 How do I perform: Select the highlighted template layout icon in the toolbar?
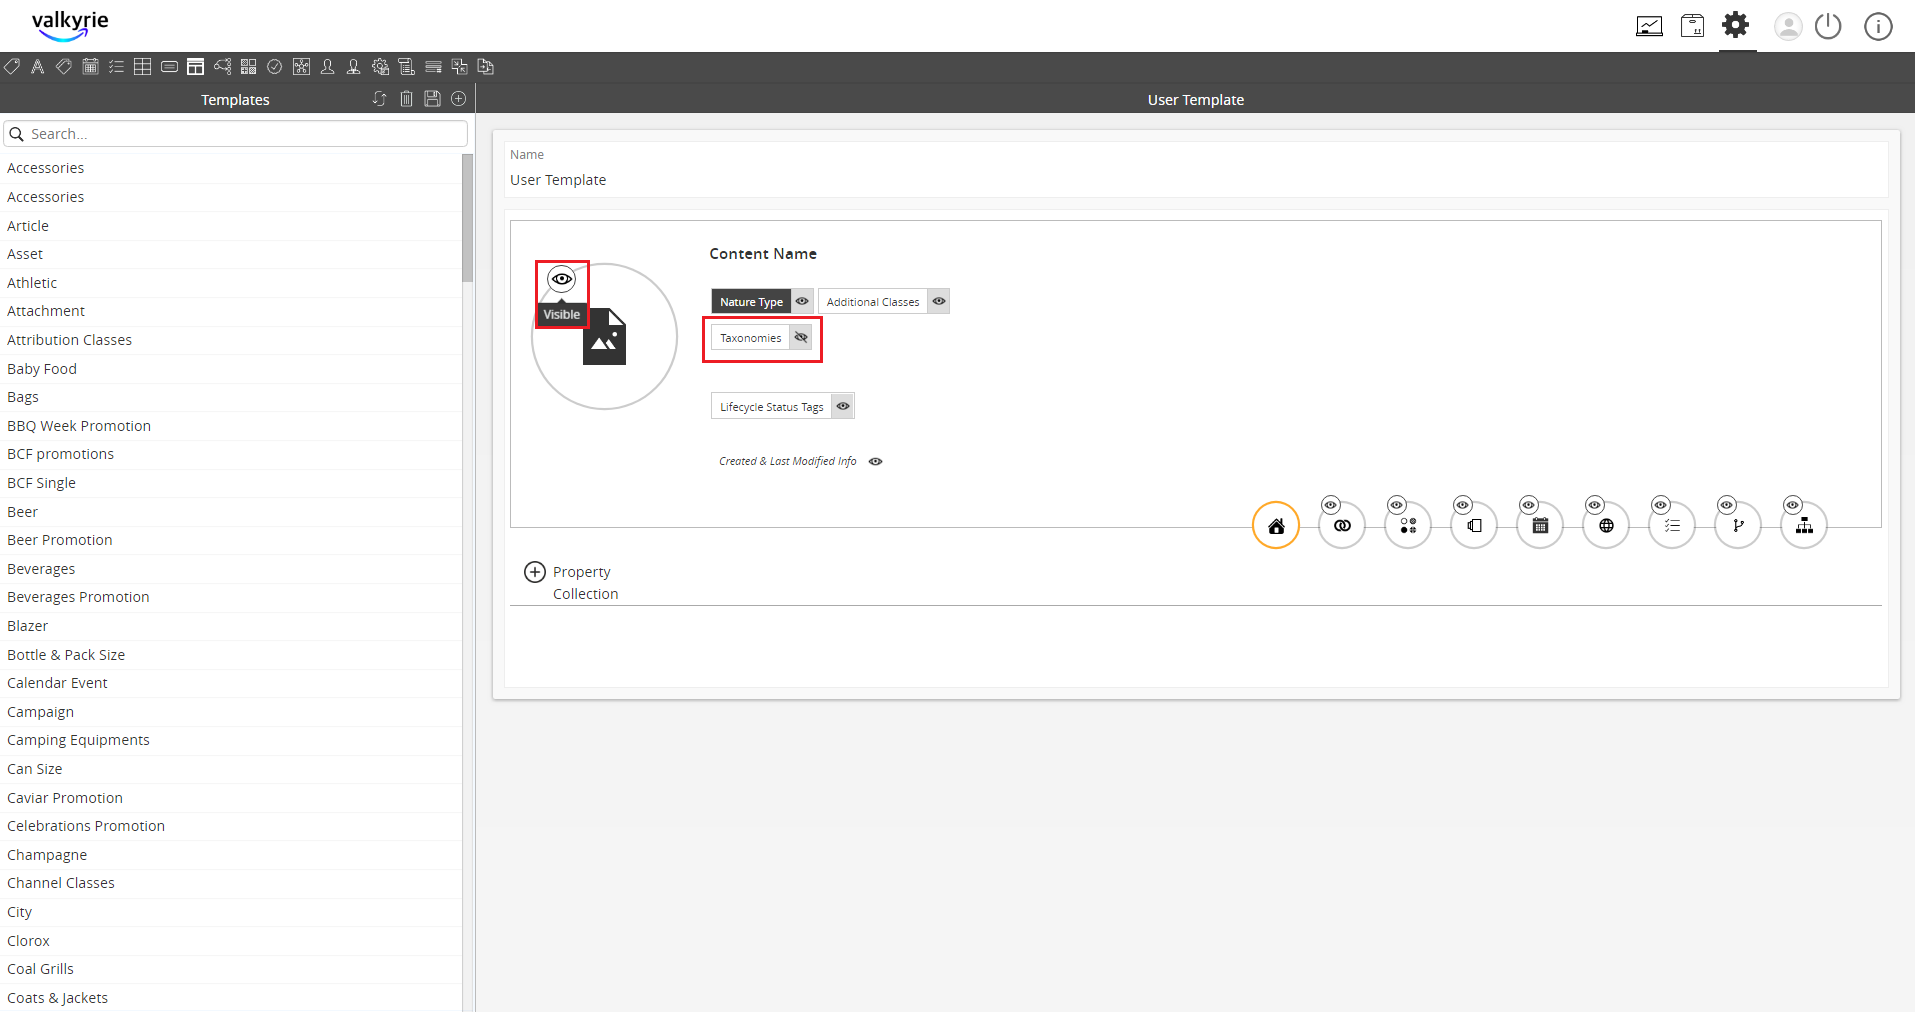coord(196,67)
